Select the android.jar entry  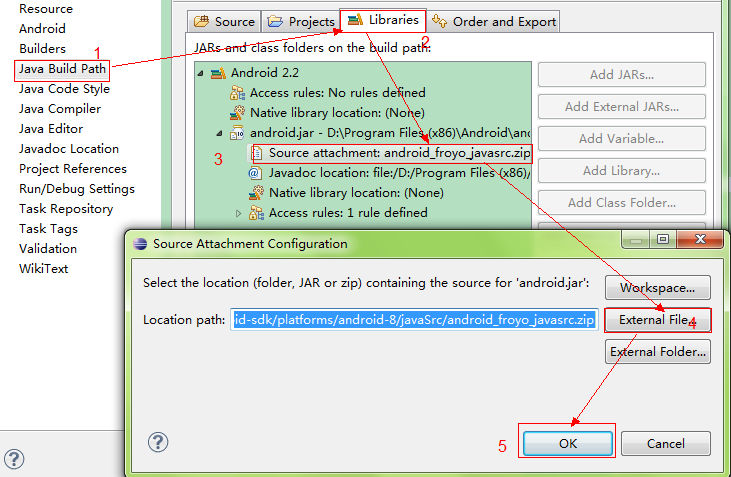(390, 133)
